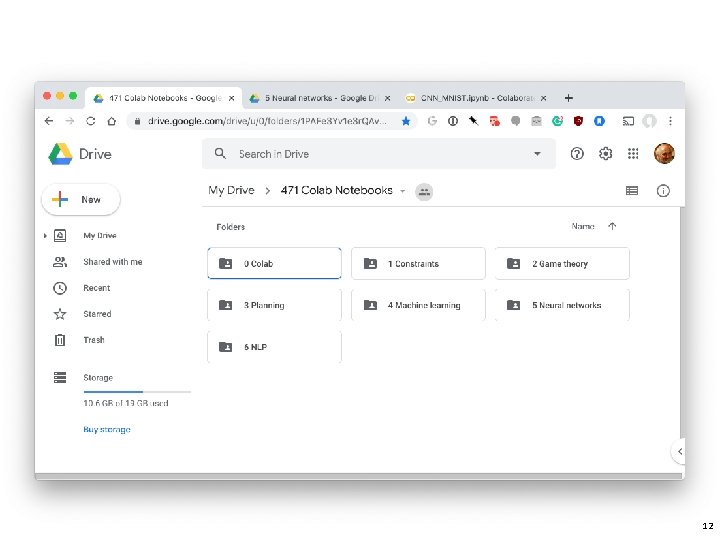Image resolution: width=720 pixels, height=540 pixels.
Task: Click the shared members icon beside folder title
Action: (424, 191)
